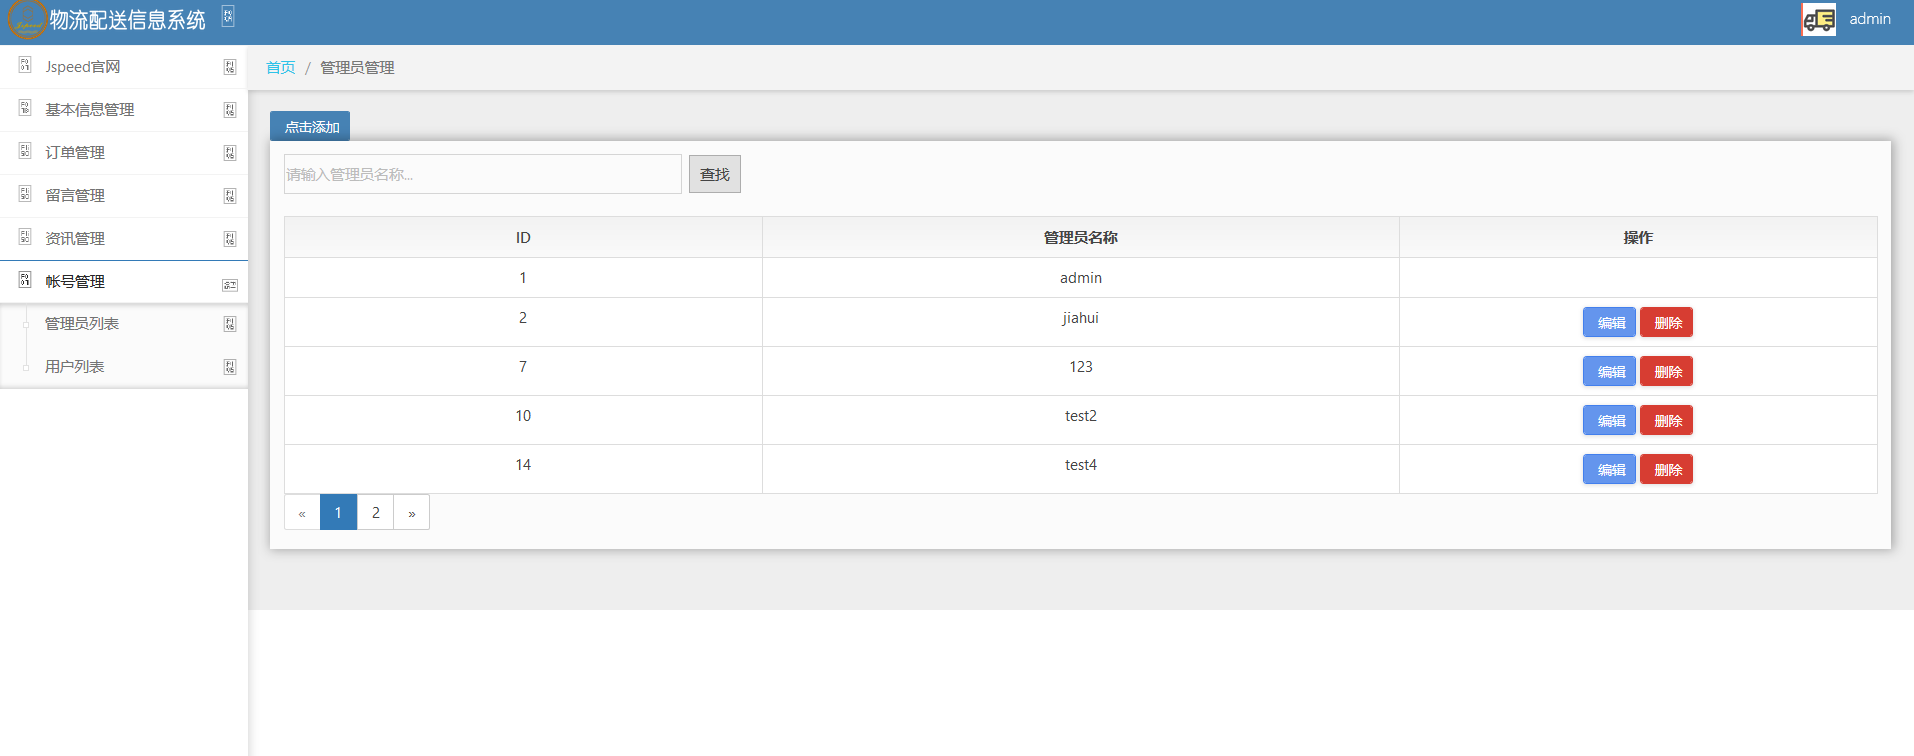This screenshot has height=756, width=1914.
Task: Click the 物流配送信息系统 title
Action: click(x=128, y=20)
